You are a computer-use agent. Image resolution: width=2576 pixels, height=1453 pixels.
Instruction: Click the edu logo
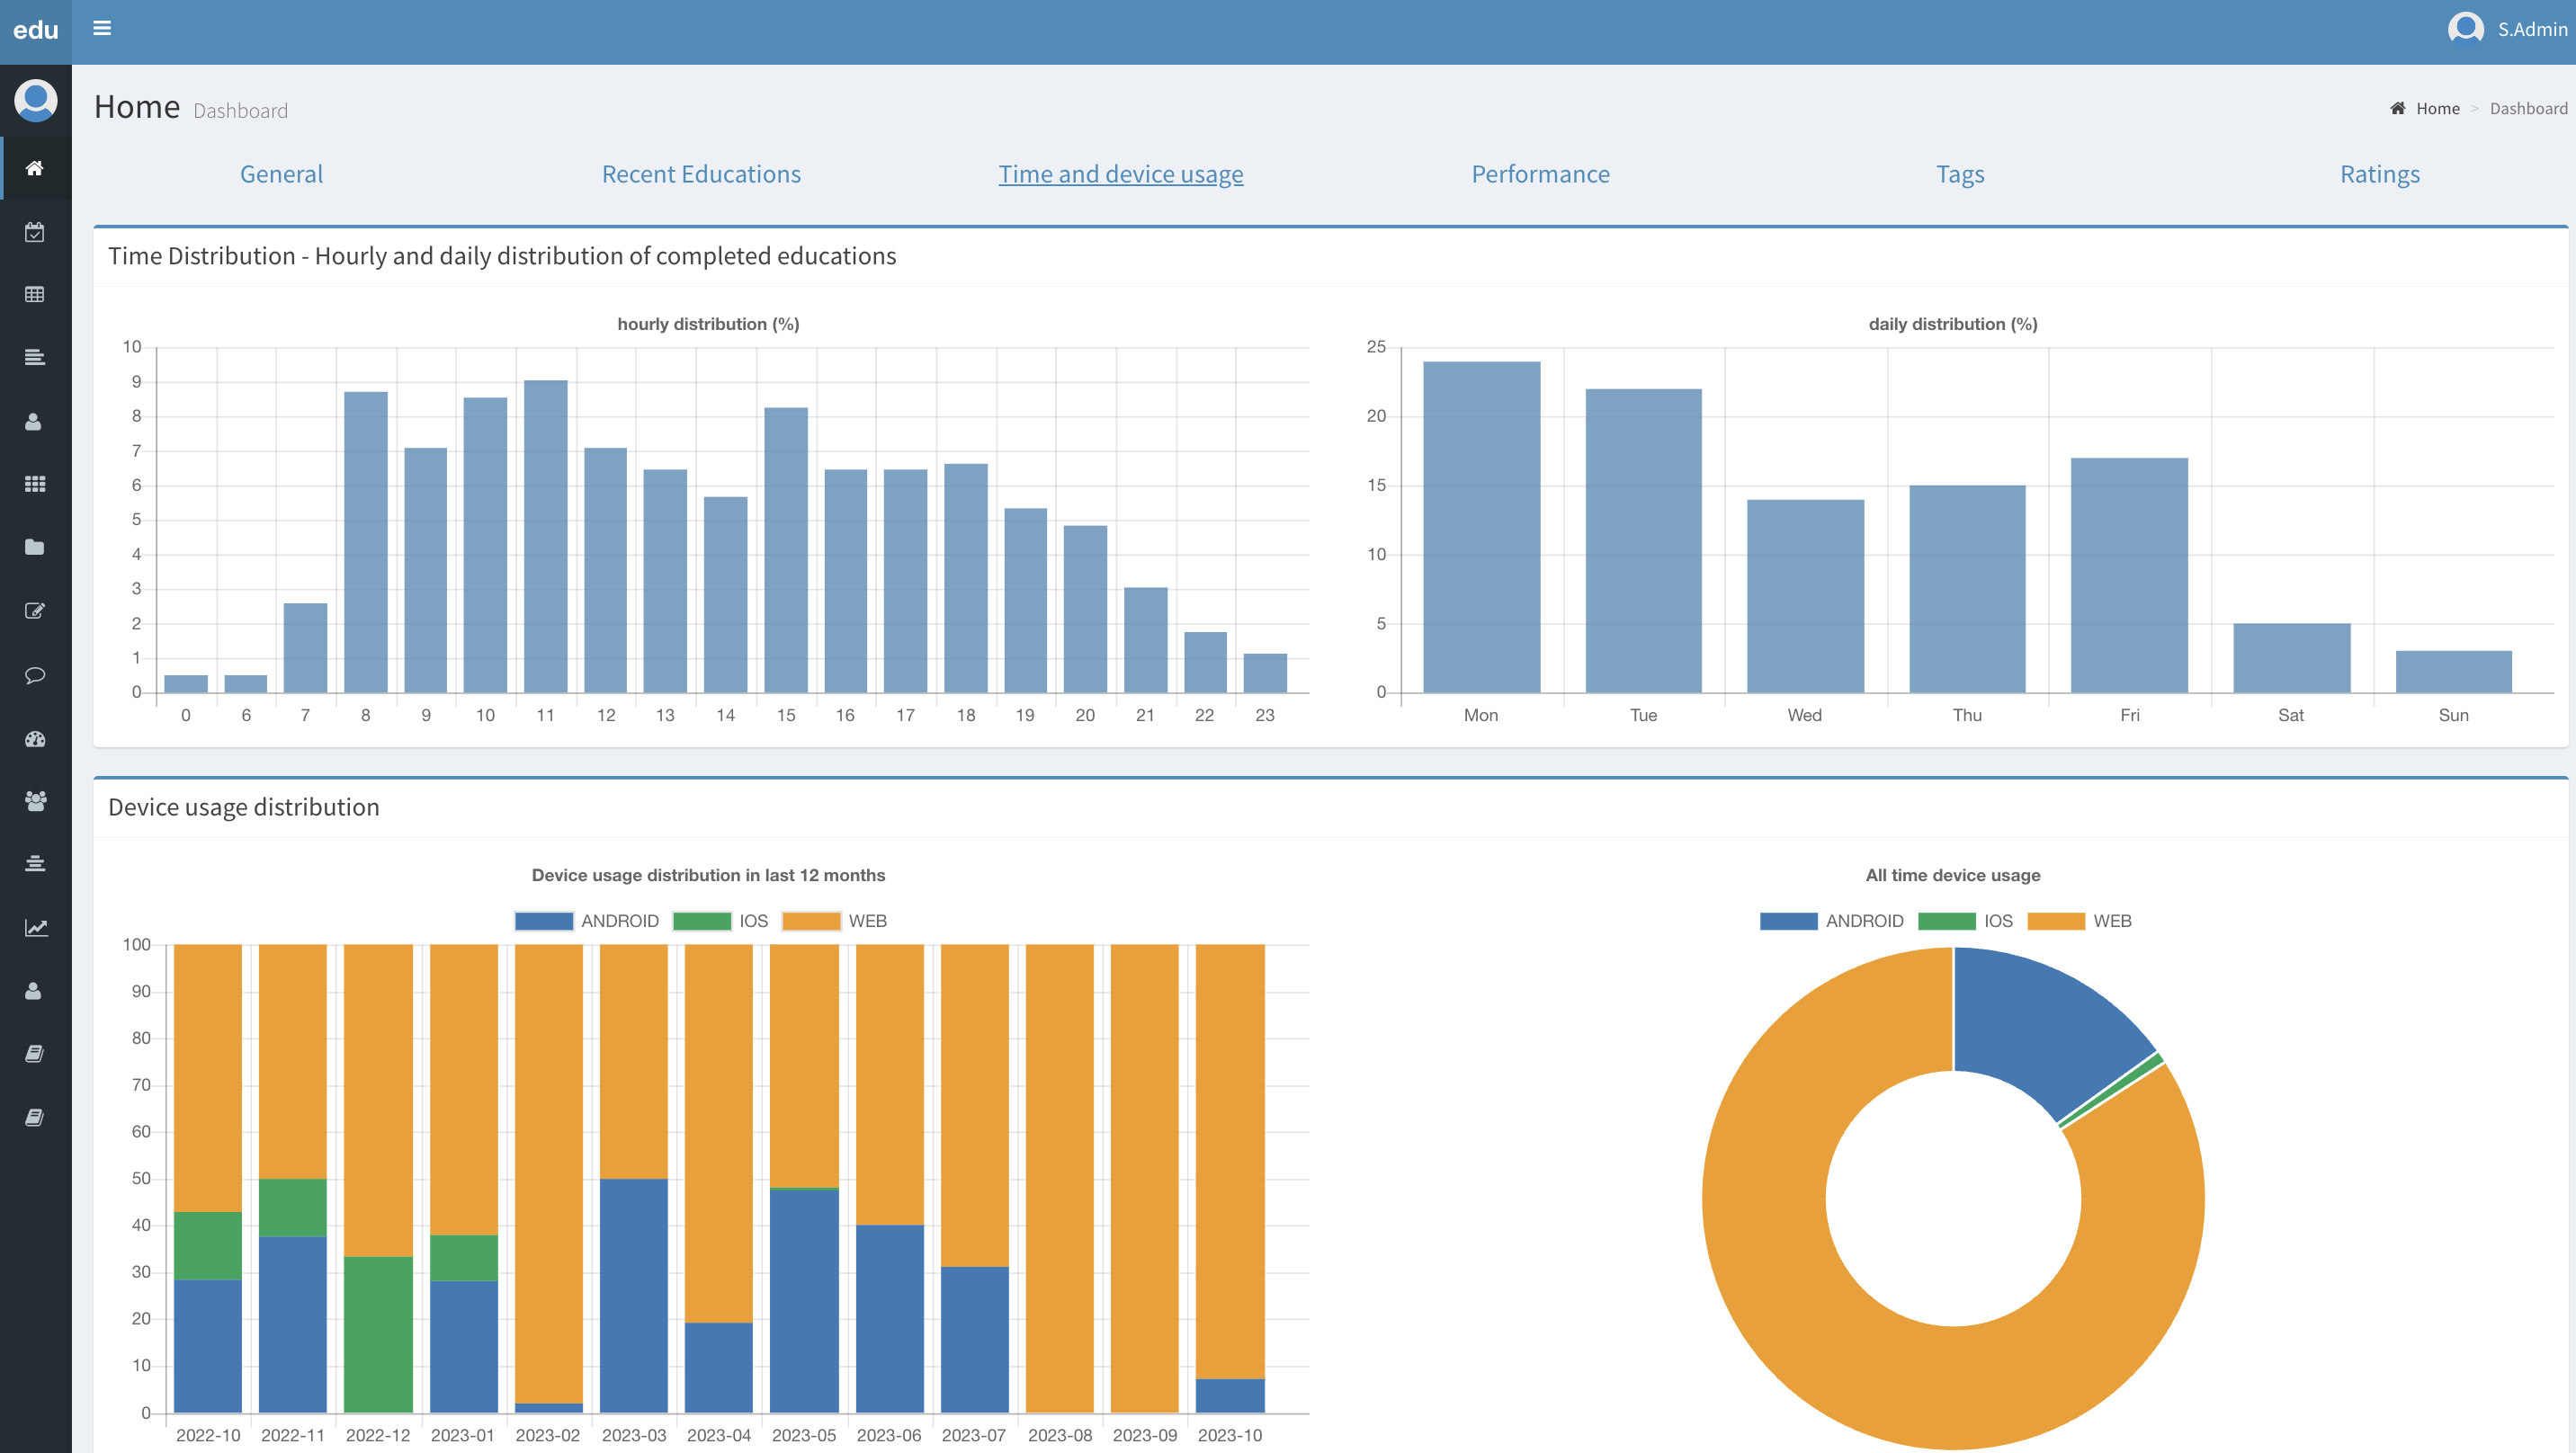(36, 30)
